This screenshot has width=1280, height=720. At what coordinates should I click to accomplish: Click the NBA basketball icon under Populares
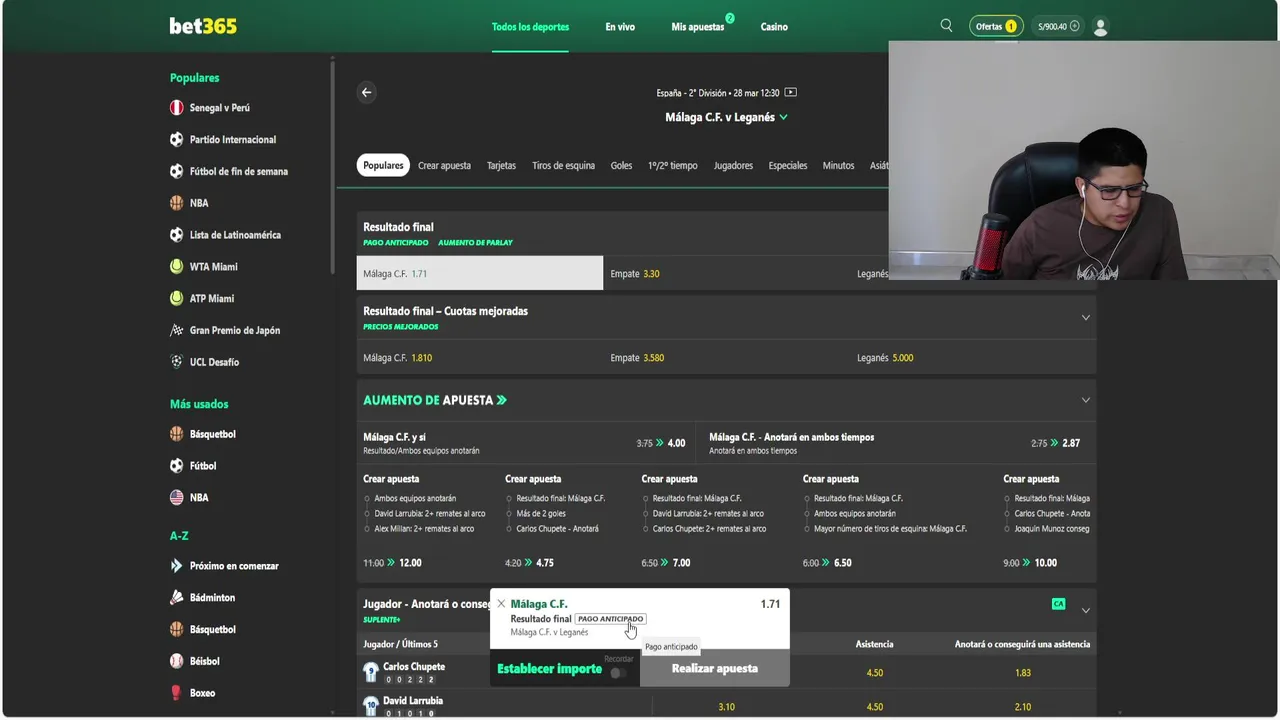click(176, 203)
